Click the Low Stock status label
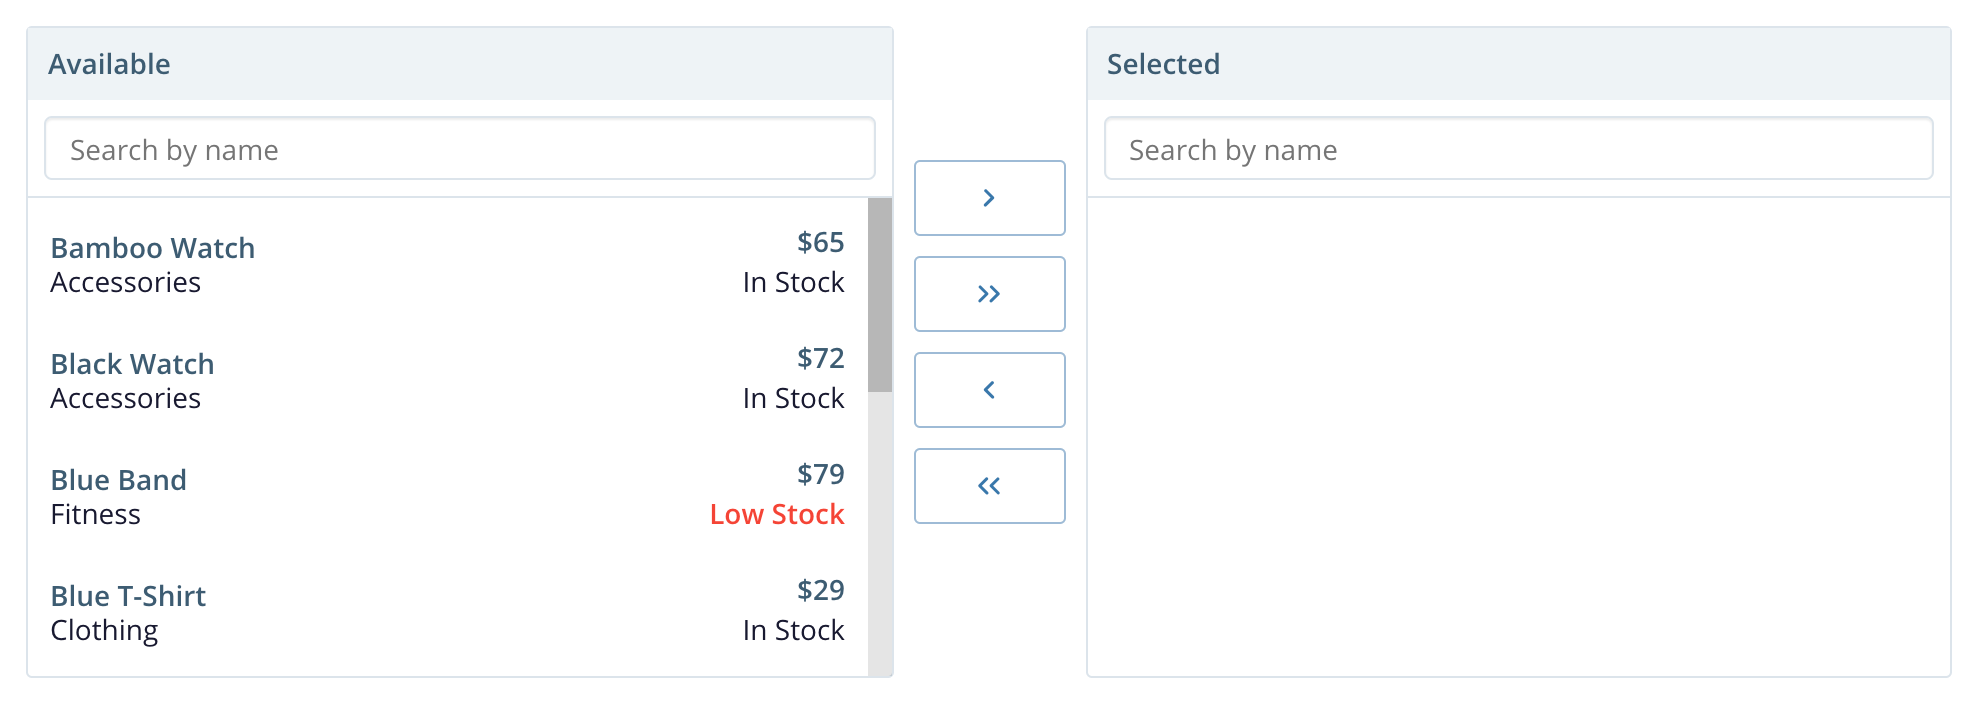 (777, 514)
